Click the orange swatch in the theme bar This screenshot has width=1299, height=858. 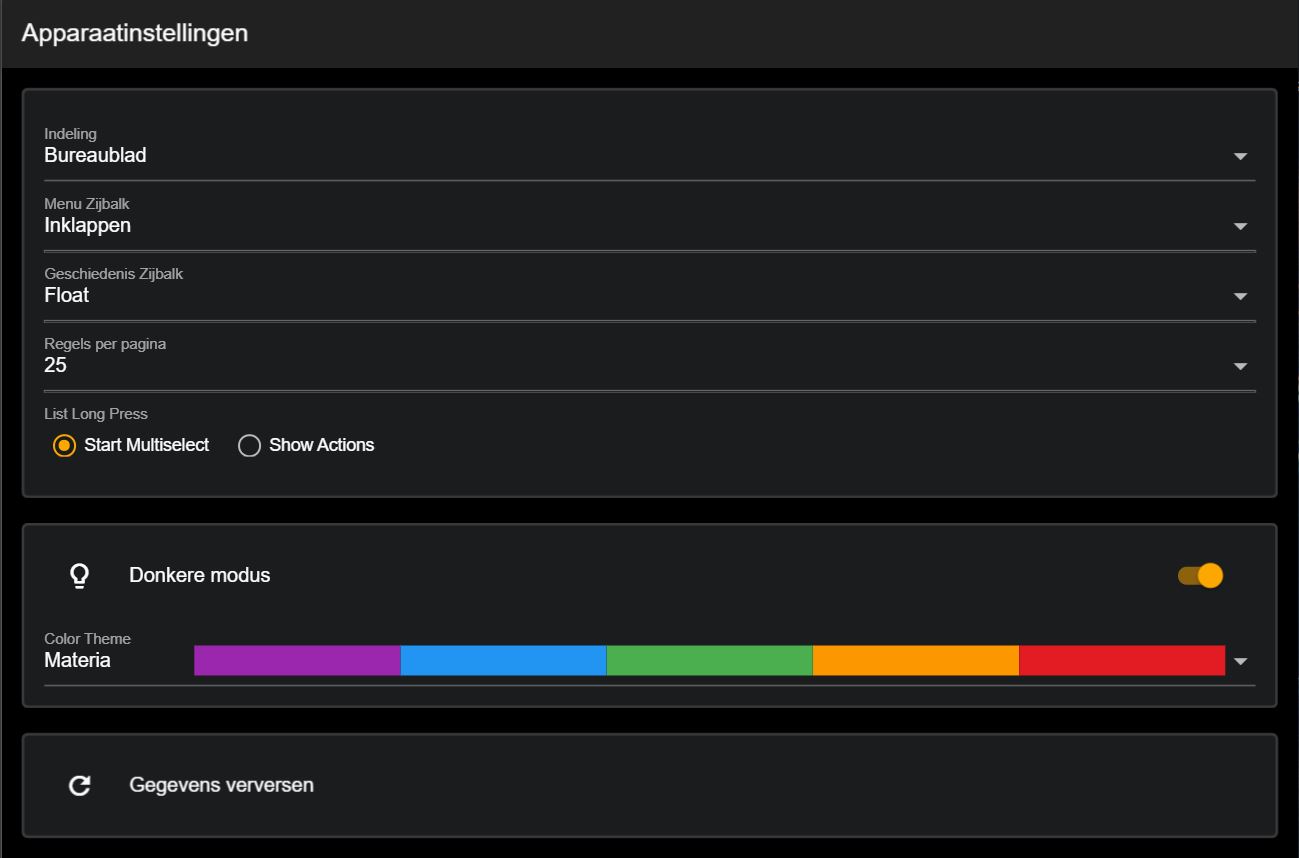coord(916,661)
